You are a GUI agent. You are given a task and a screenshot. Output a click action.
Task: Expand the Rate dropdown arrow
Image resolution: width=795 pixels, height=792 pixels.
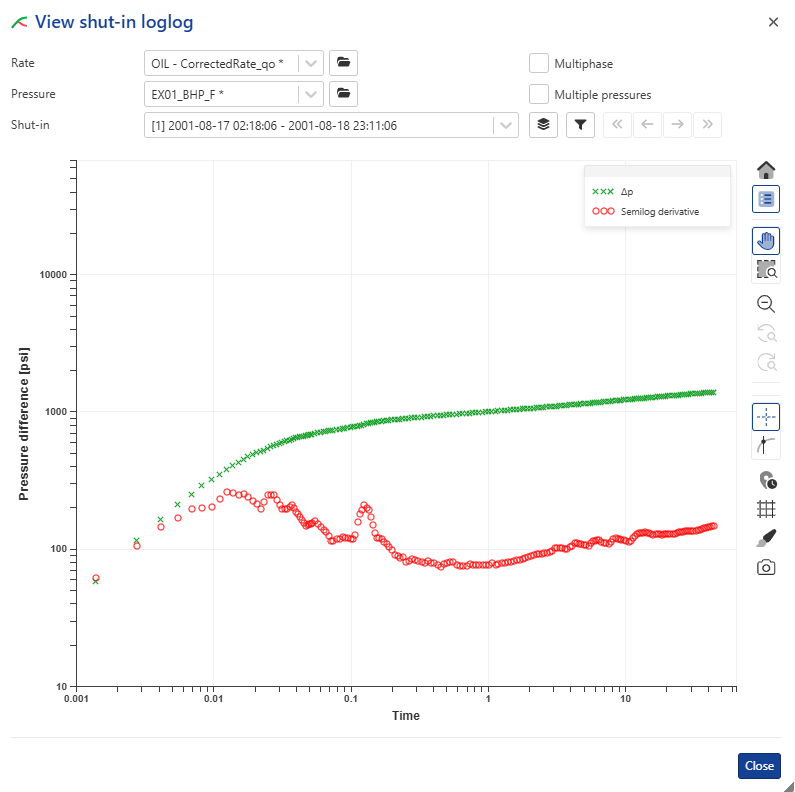311,63
